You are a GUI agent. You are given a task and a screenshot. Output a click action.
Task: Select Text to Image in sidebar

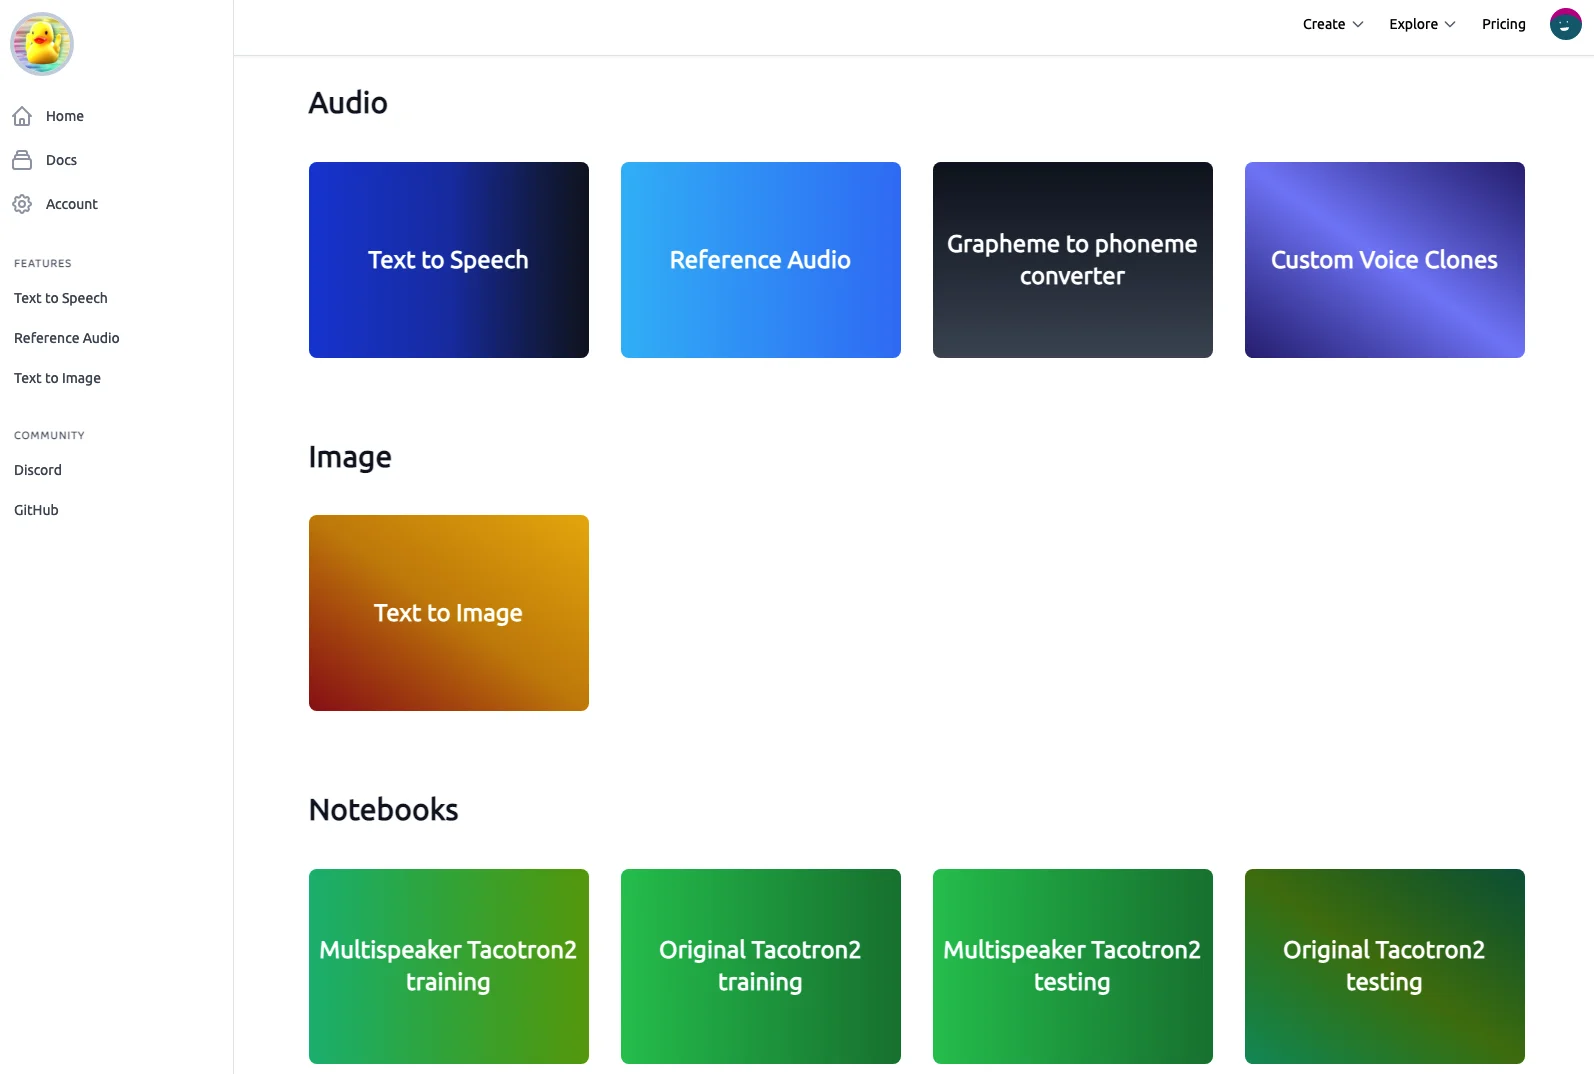click(x=57, y=378)
